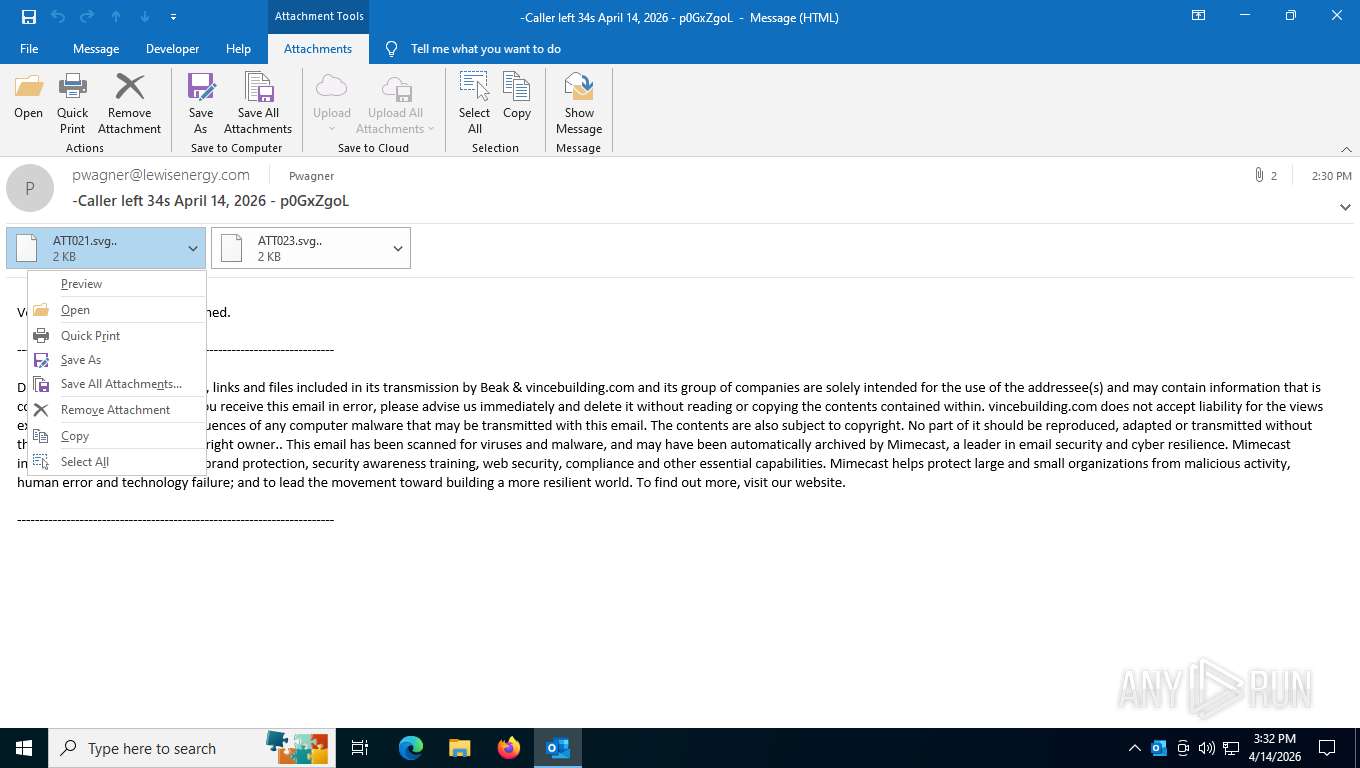Image resolution: width=1360 pixels, height=768 pixels.
Task: Open the Help tab
Action: [238, 49]
